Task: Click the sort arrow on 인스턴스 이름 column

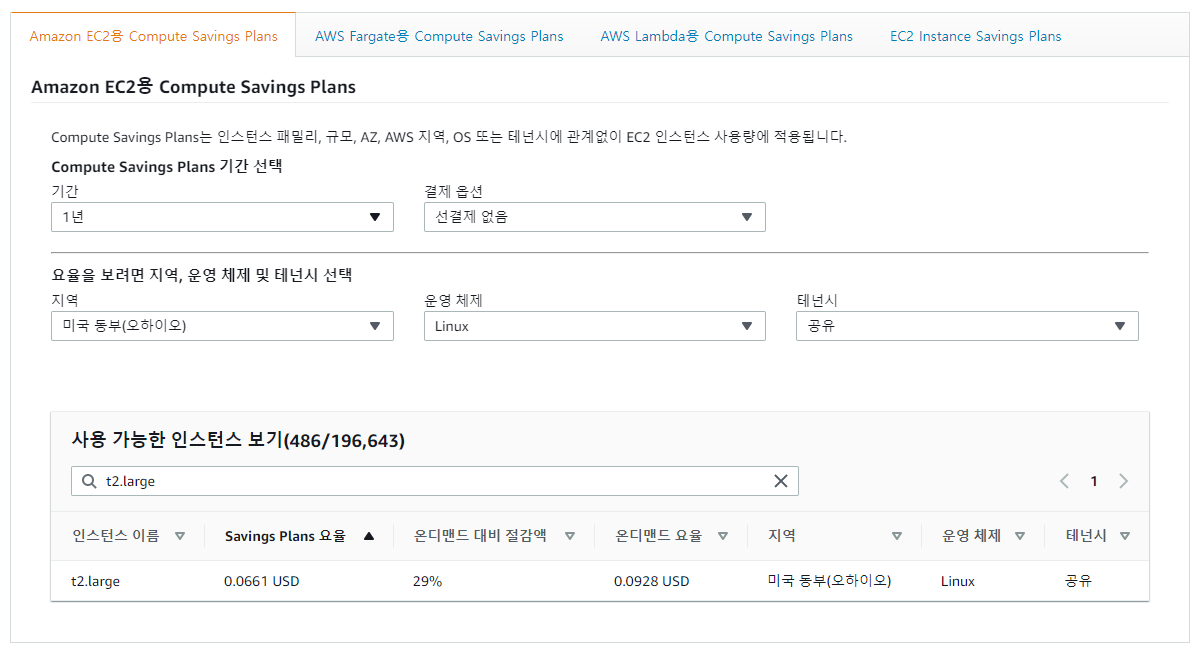Action: pos(179,535)
